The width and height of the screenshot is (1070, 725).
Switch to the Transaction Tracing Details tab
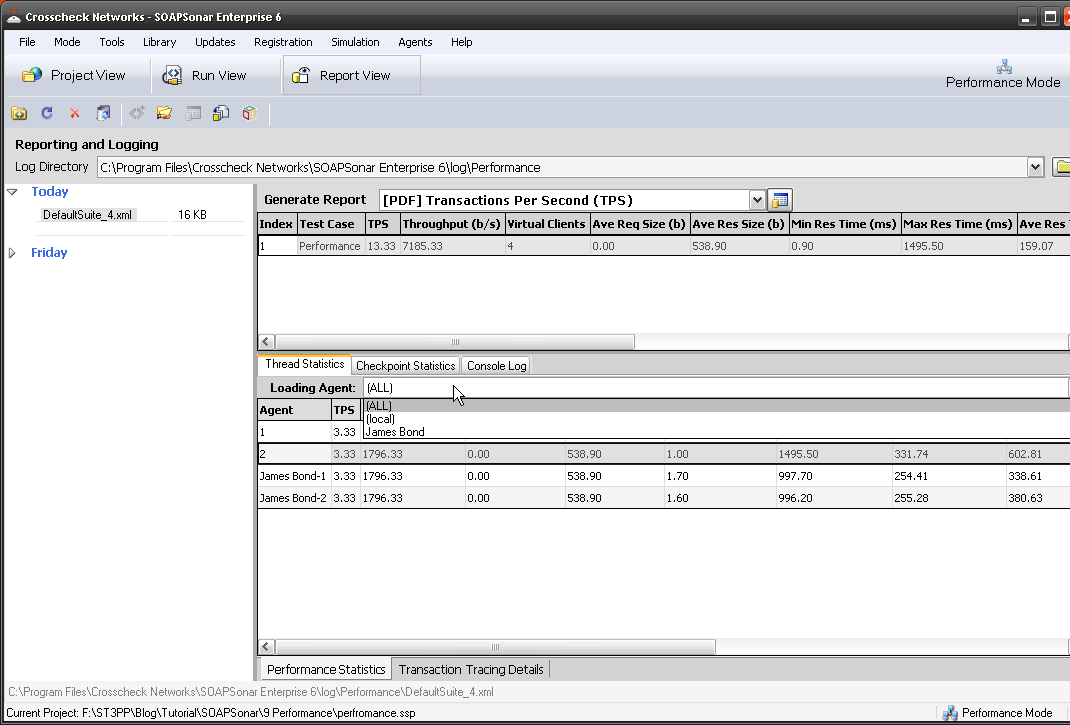(471, 669)
